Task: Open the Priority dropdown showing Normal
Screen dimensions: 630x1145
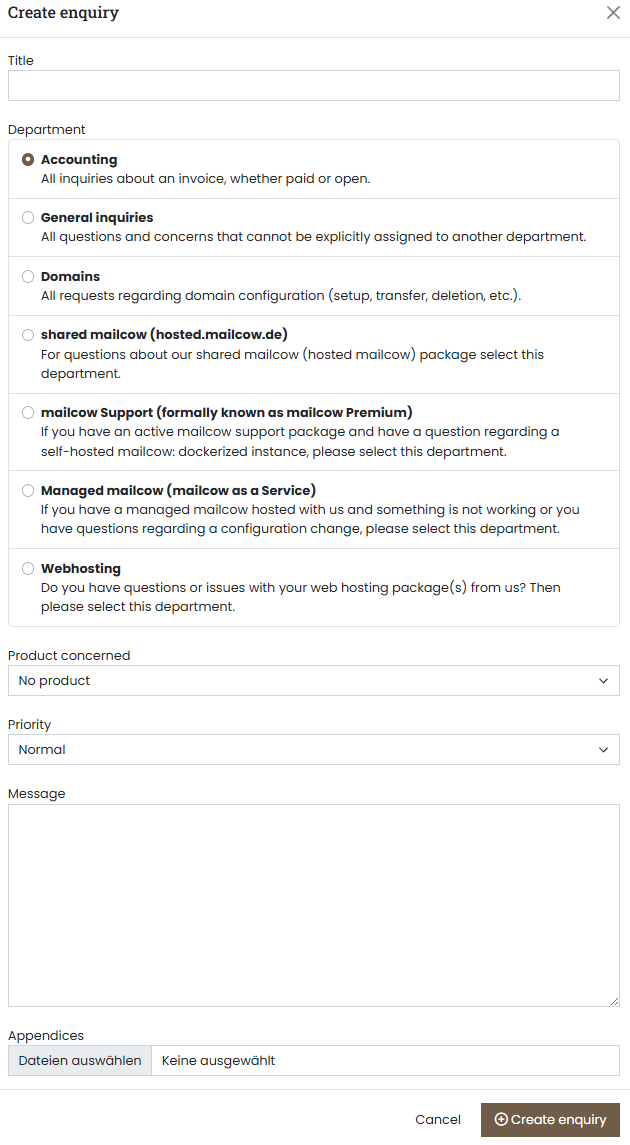Action: pyautogui.click(x=314, y=749)
